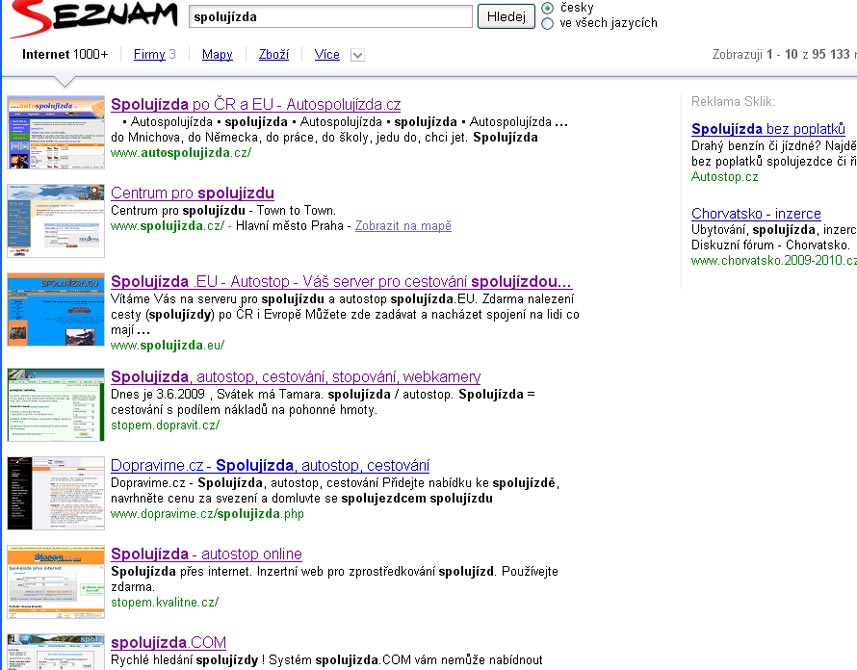The height and width of the screenshot is (670, 857).
Task: Open the Zboží tab
Action: (x=274, y=55)
